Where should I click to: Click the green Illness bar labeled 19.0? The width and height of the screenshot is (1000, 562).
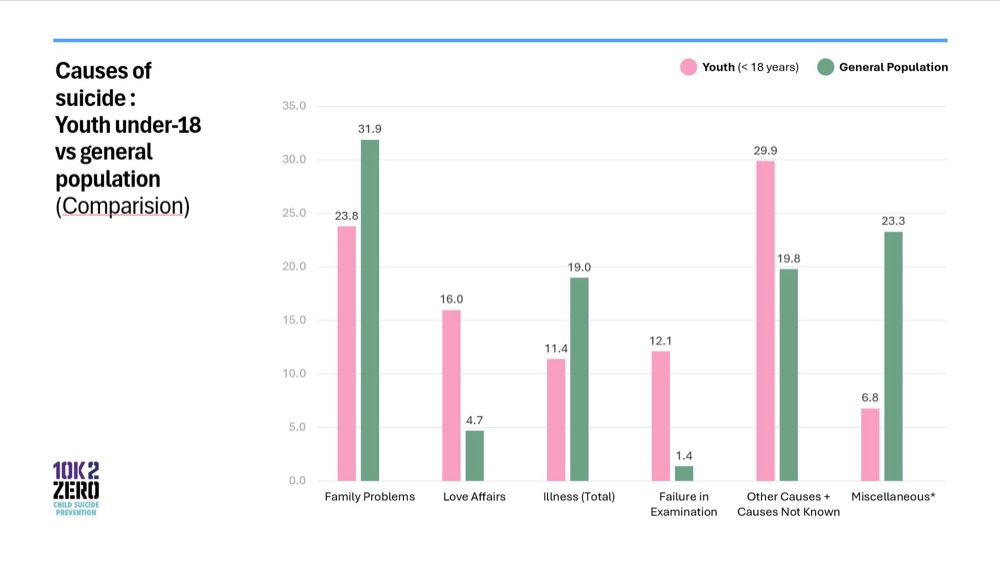click(579, 379)
